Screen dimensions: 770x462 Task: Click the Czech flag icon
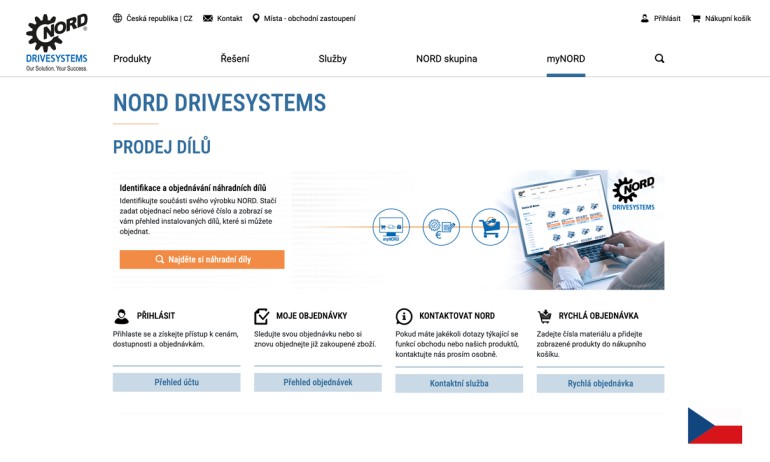pyautogui.click(x=714, y=426)
